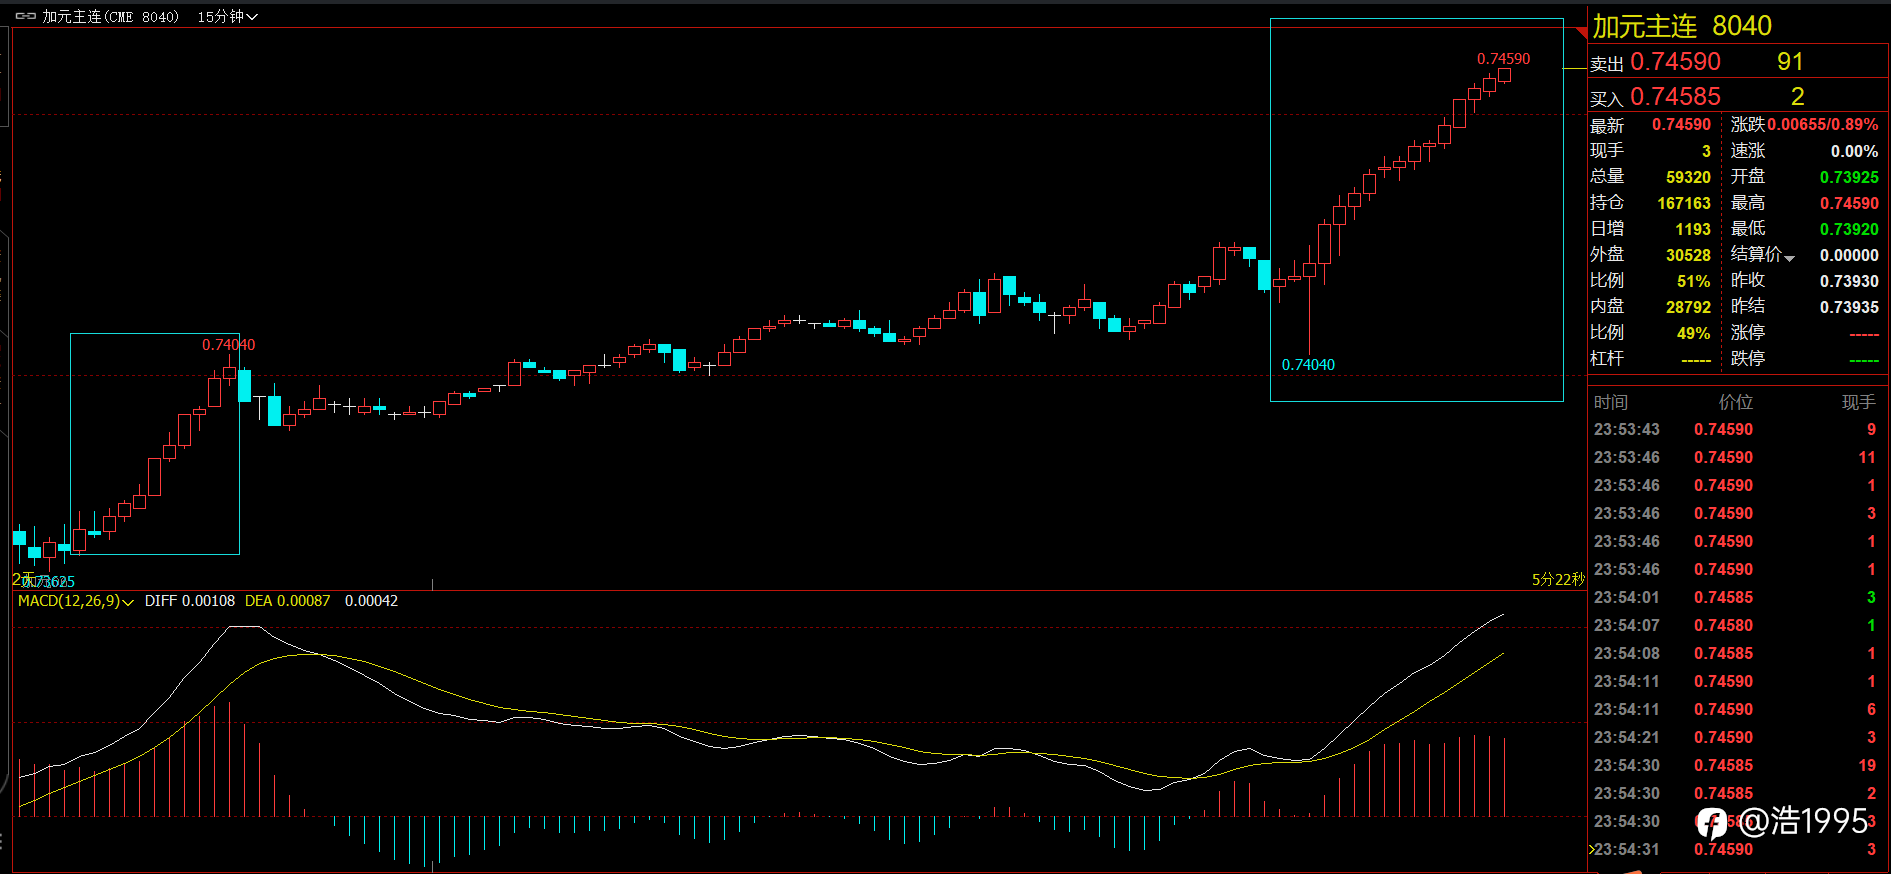Click the 时间 column header
The width and height of the screenshot is (1891, 874).
tap(1611, 402)
